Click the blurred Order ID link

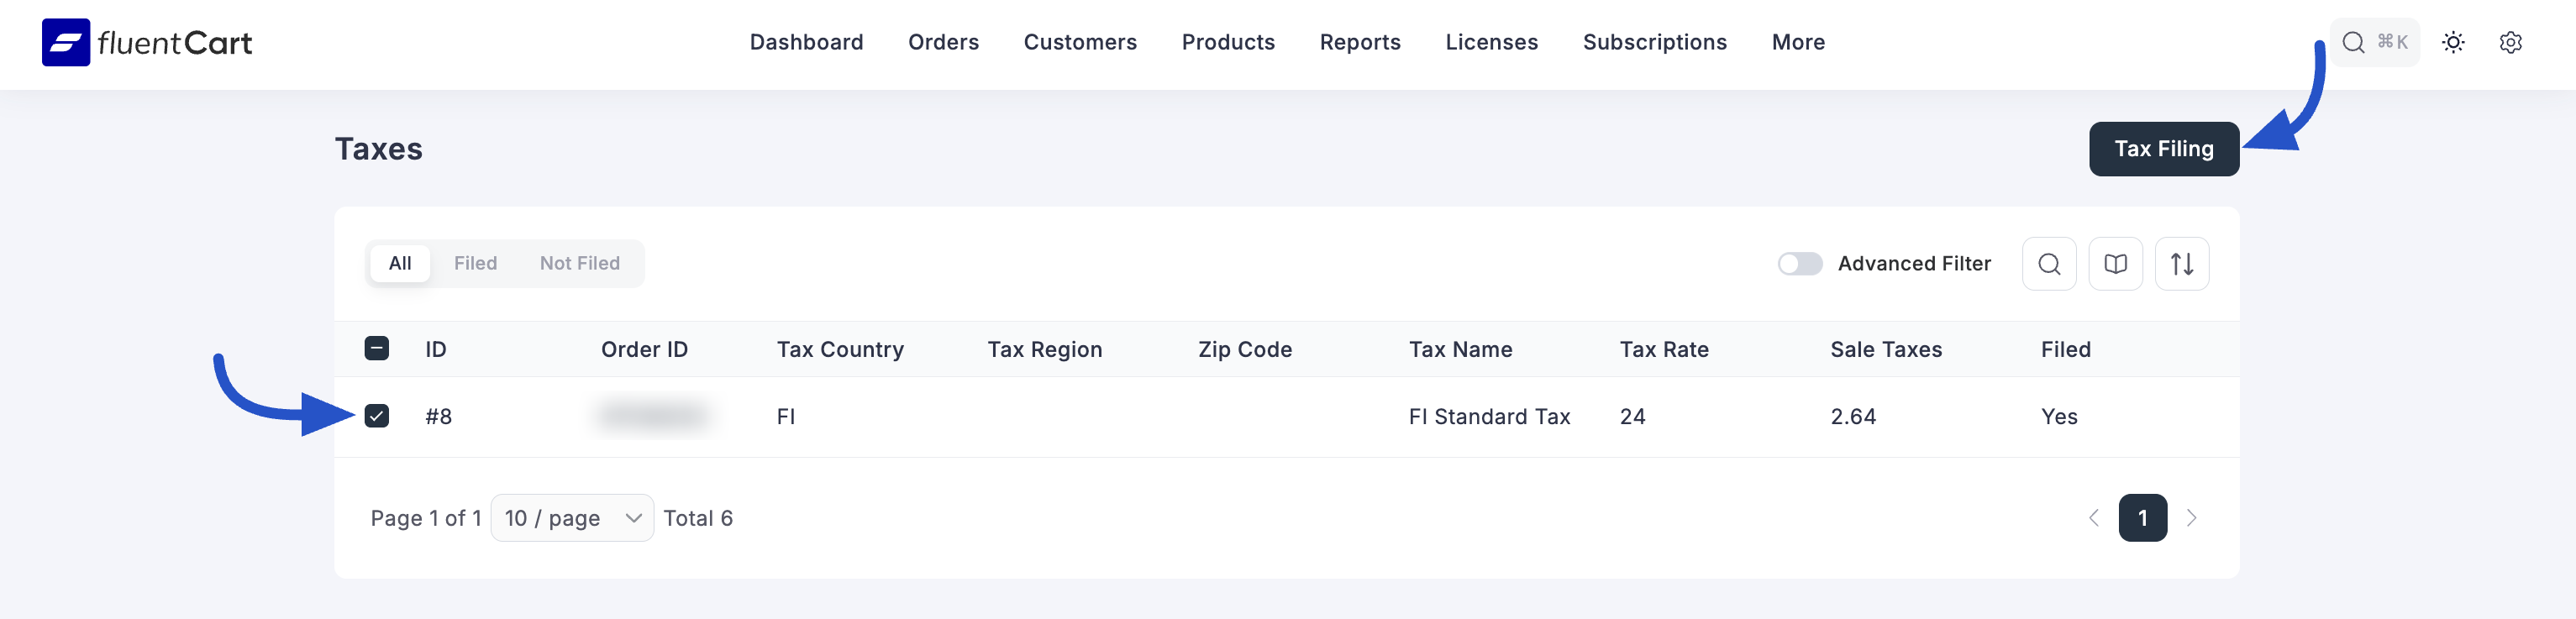(654, 416)
